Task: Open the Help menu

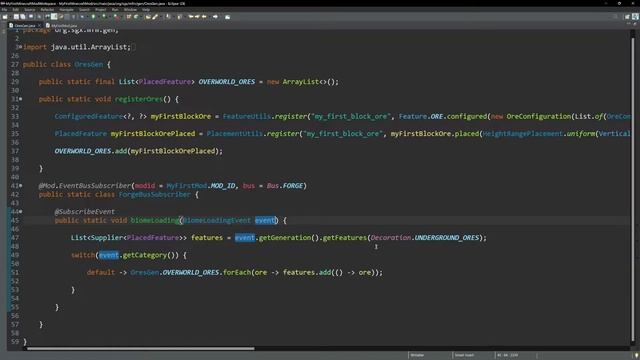Action: tap(146, 9)
